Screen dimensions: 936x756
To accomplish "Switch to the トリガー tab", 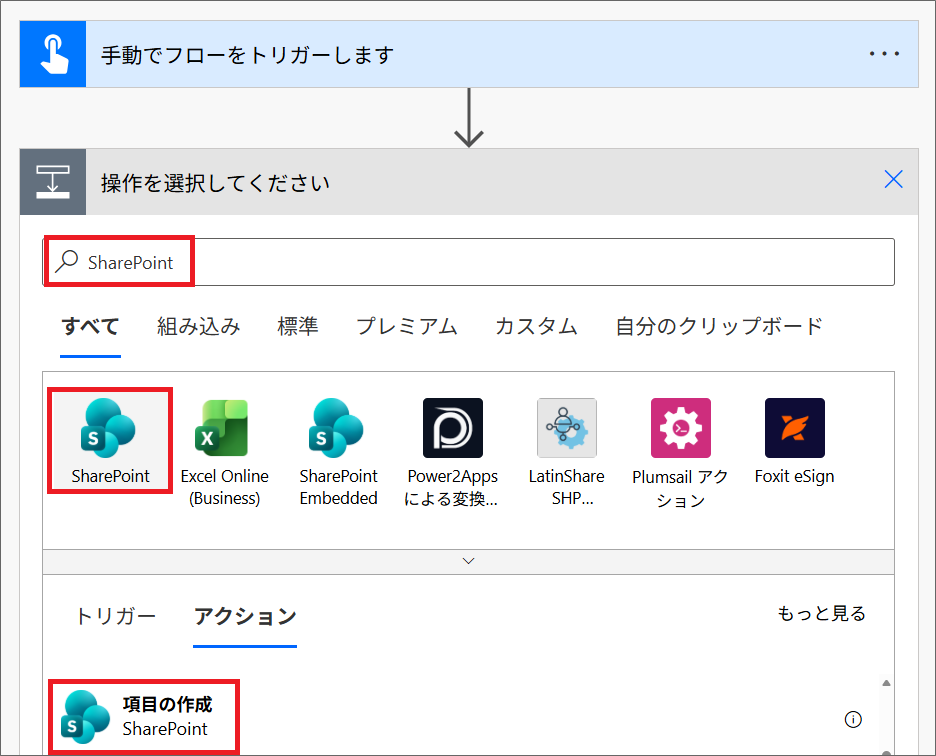I will pyautogui.click(x=115, y=616).
